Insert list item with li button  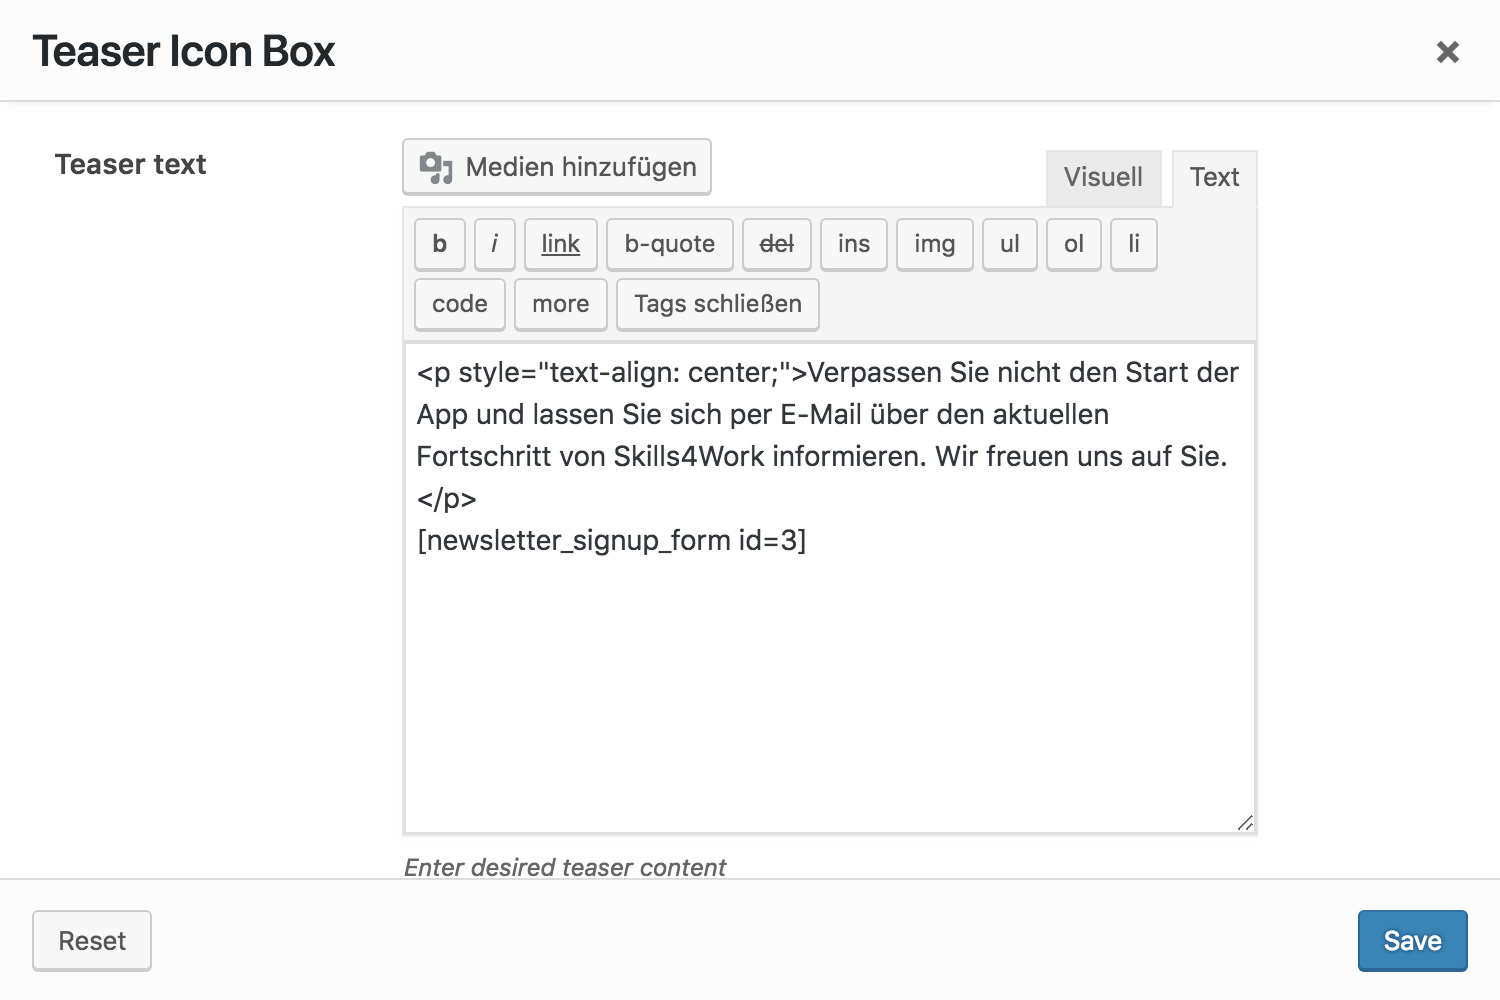pos(1133,244)
